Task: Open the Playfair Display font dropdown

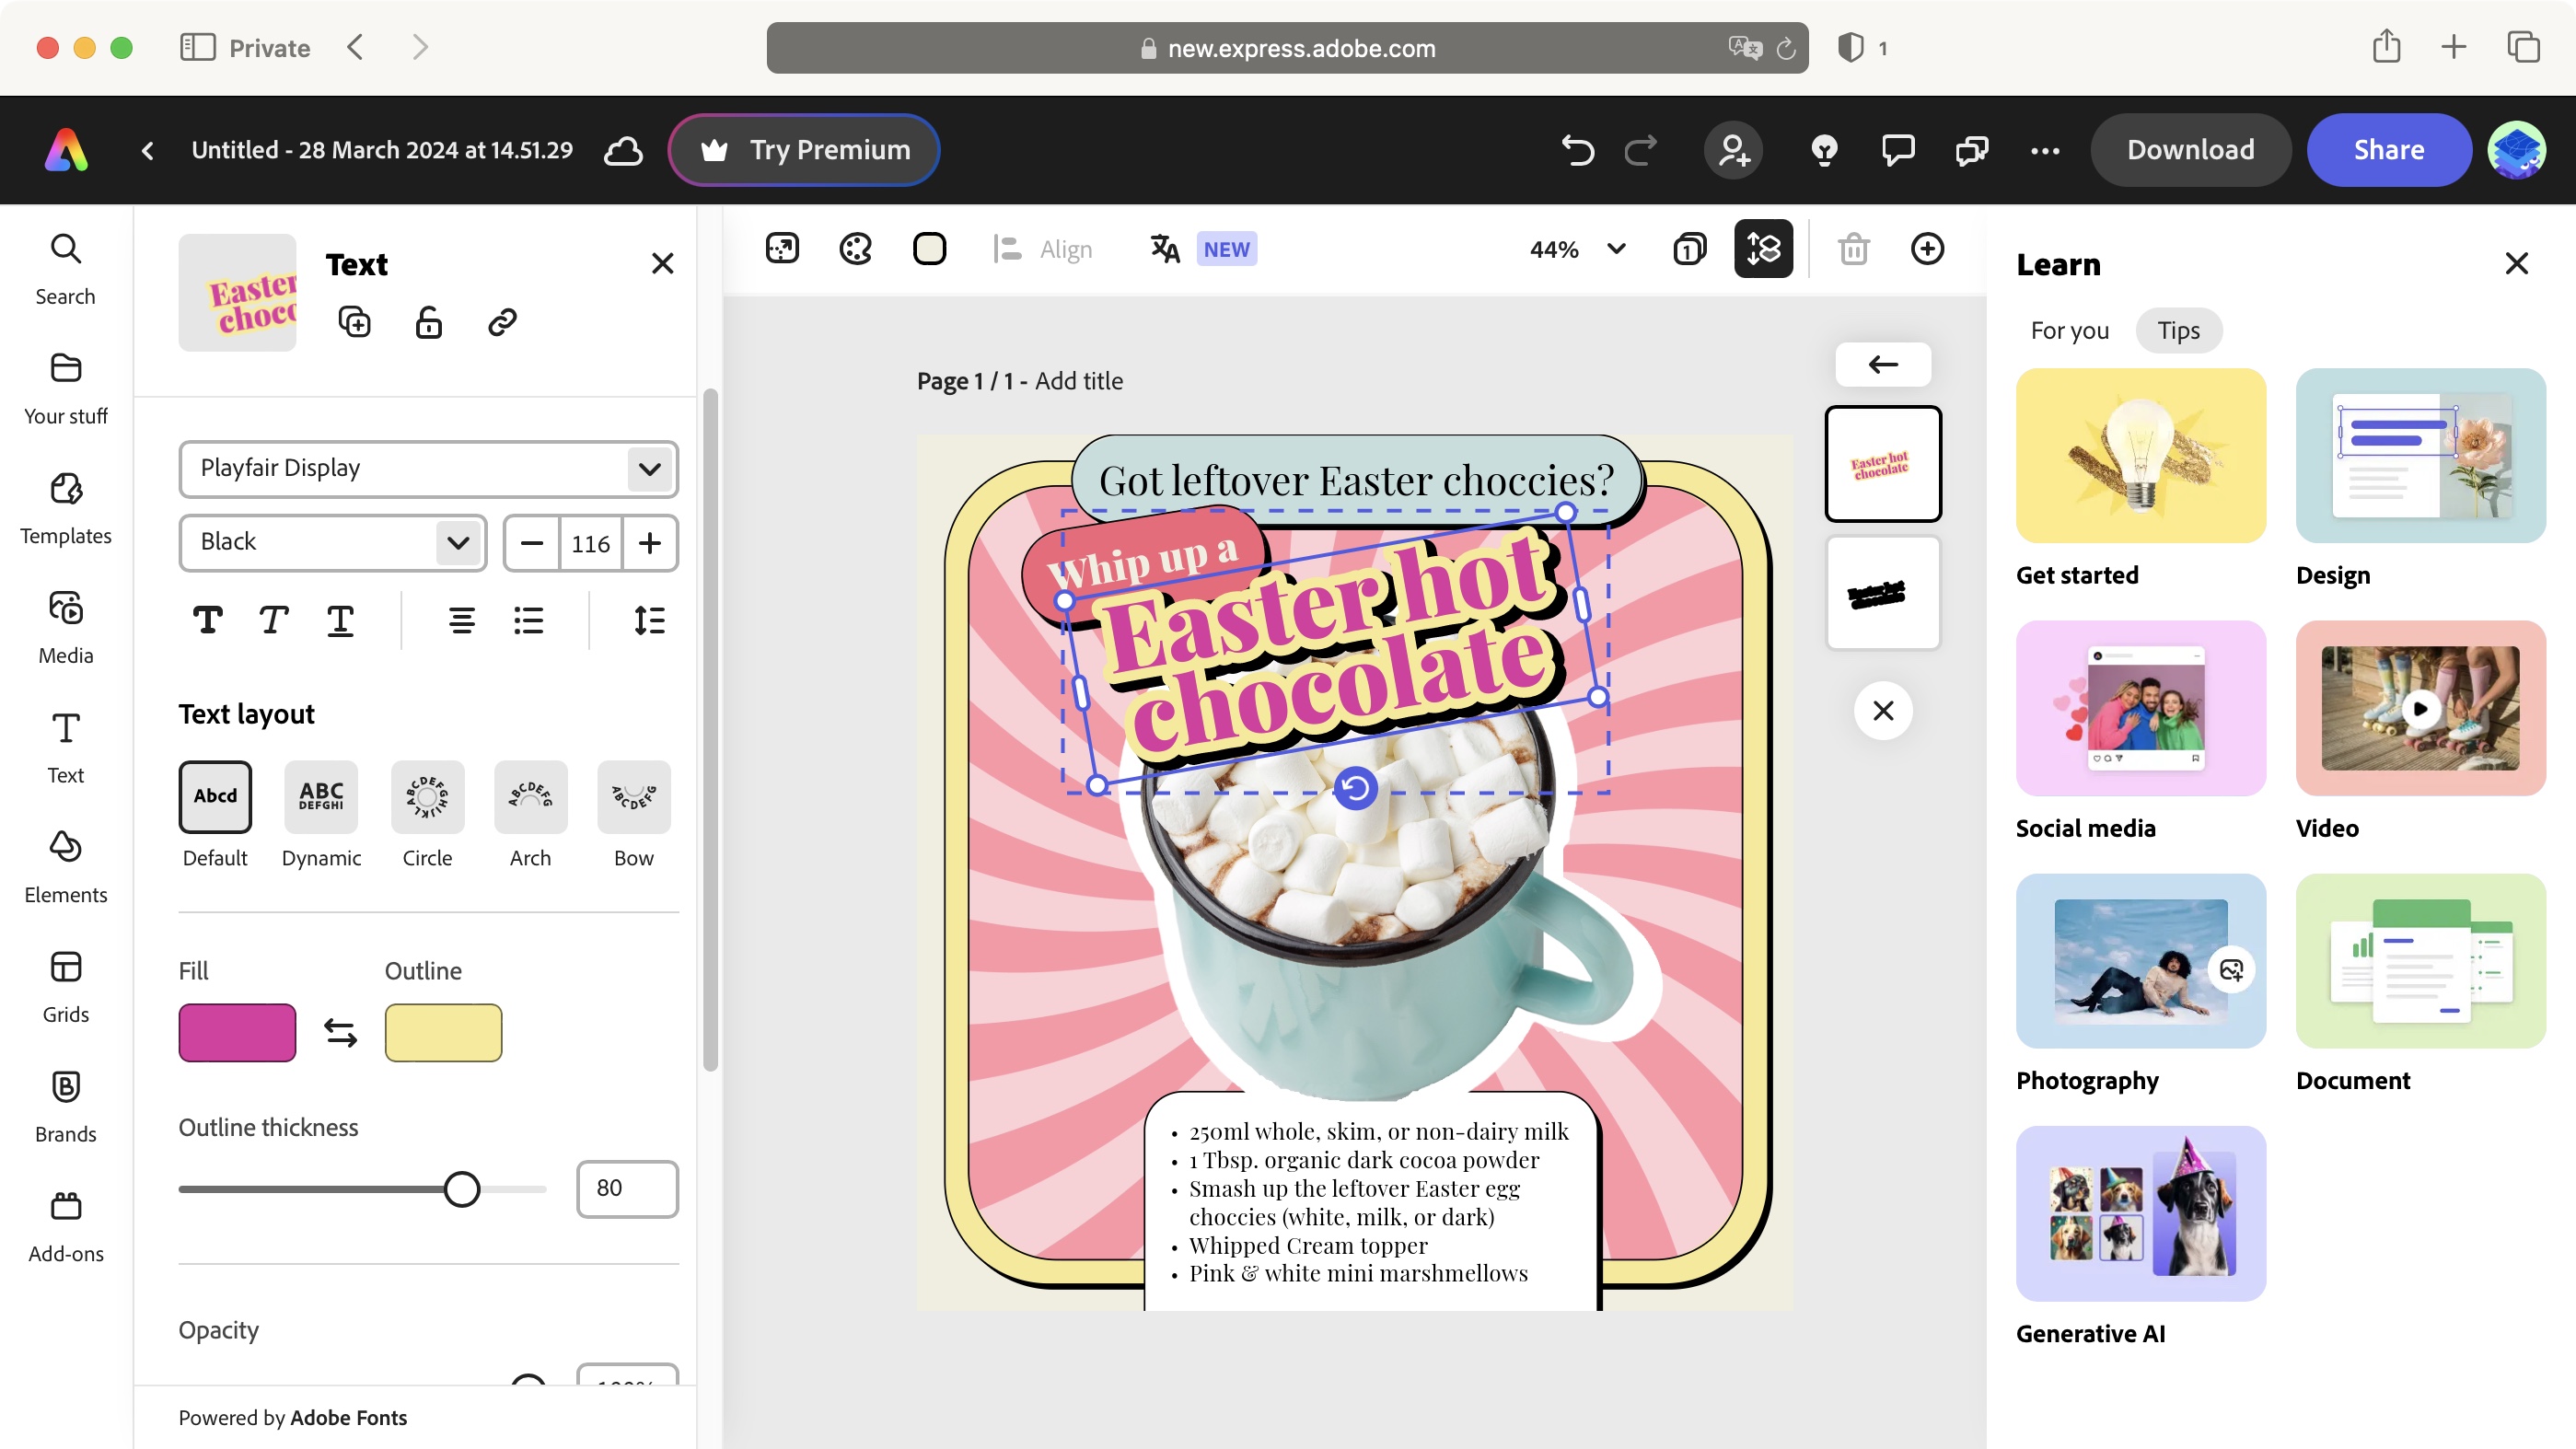Action: click(428, 468)
